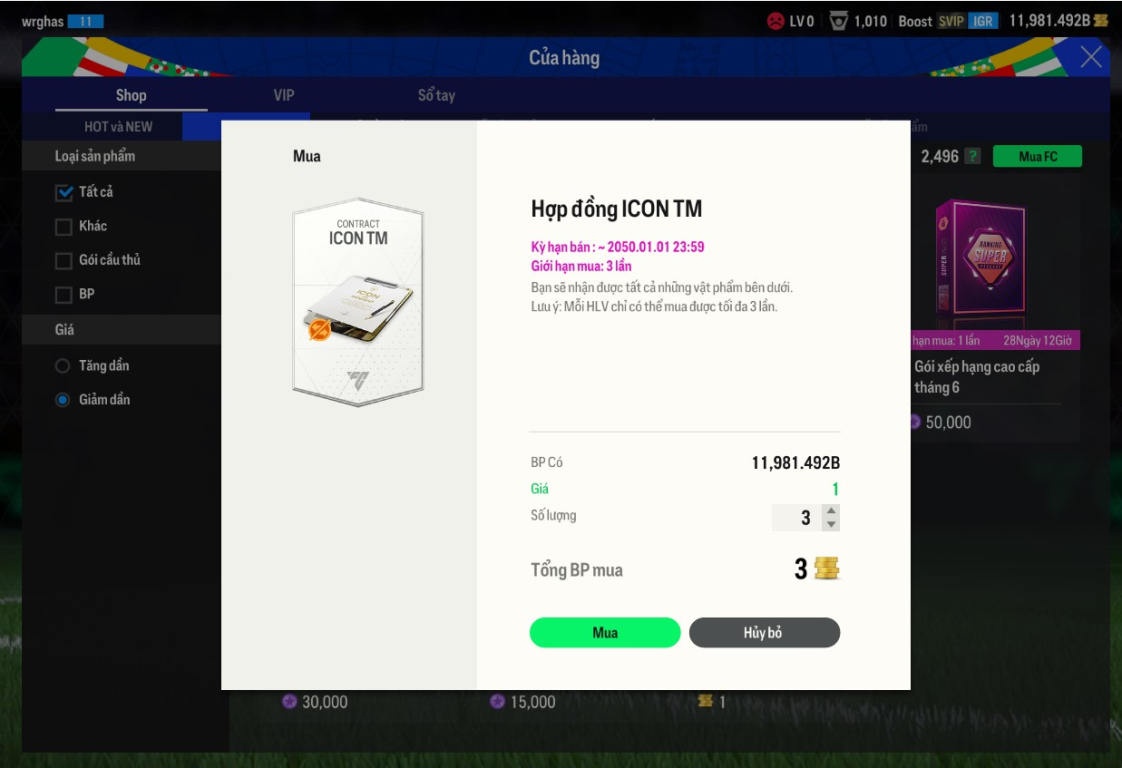
Task: Click the red angry face LV icon
Action: (776, 21)
